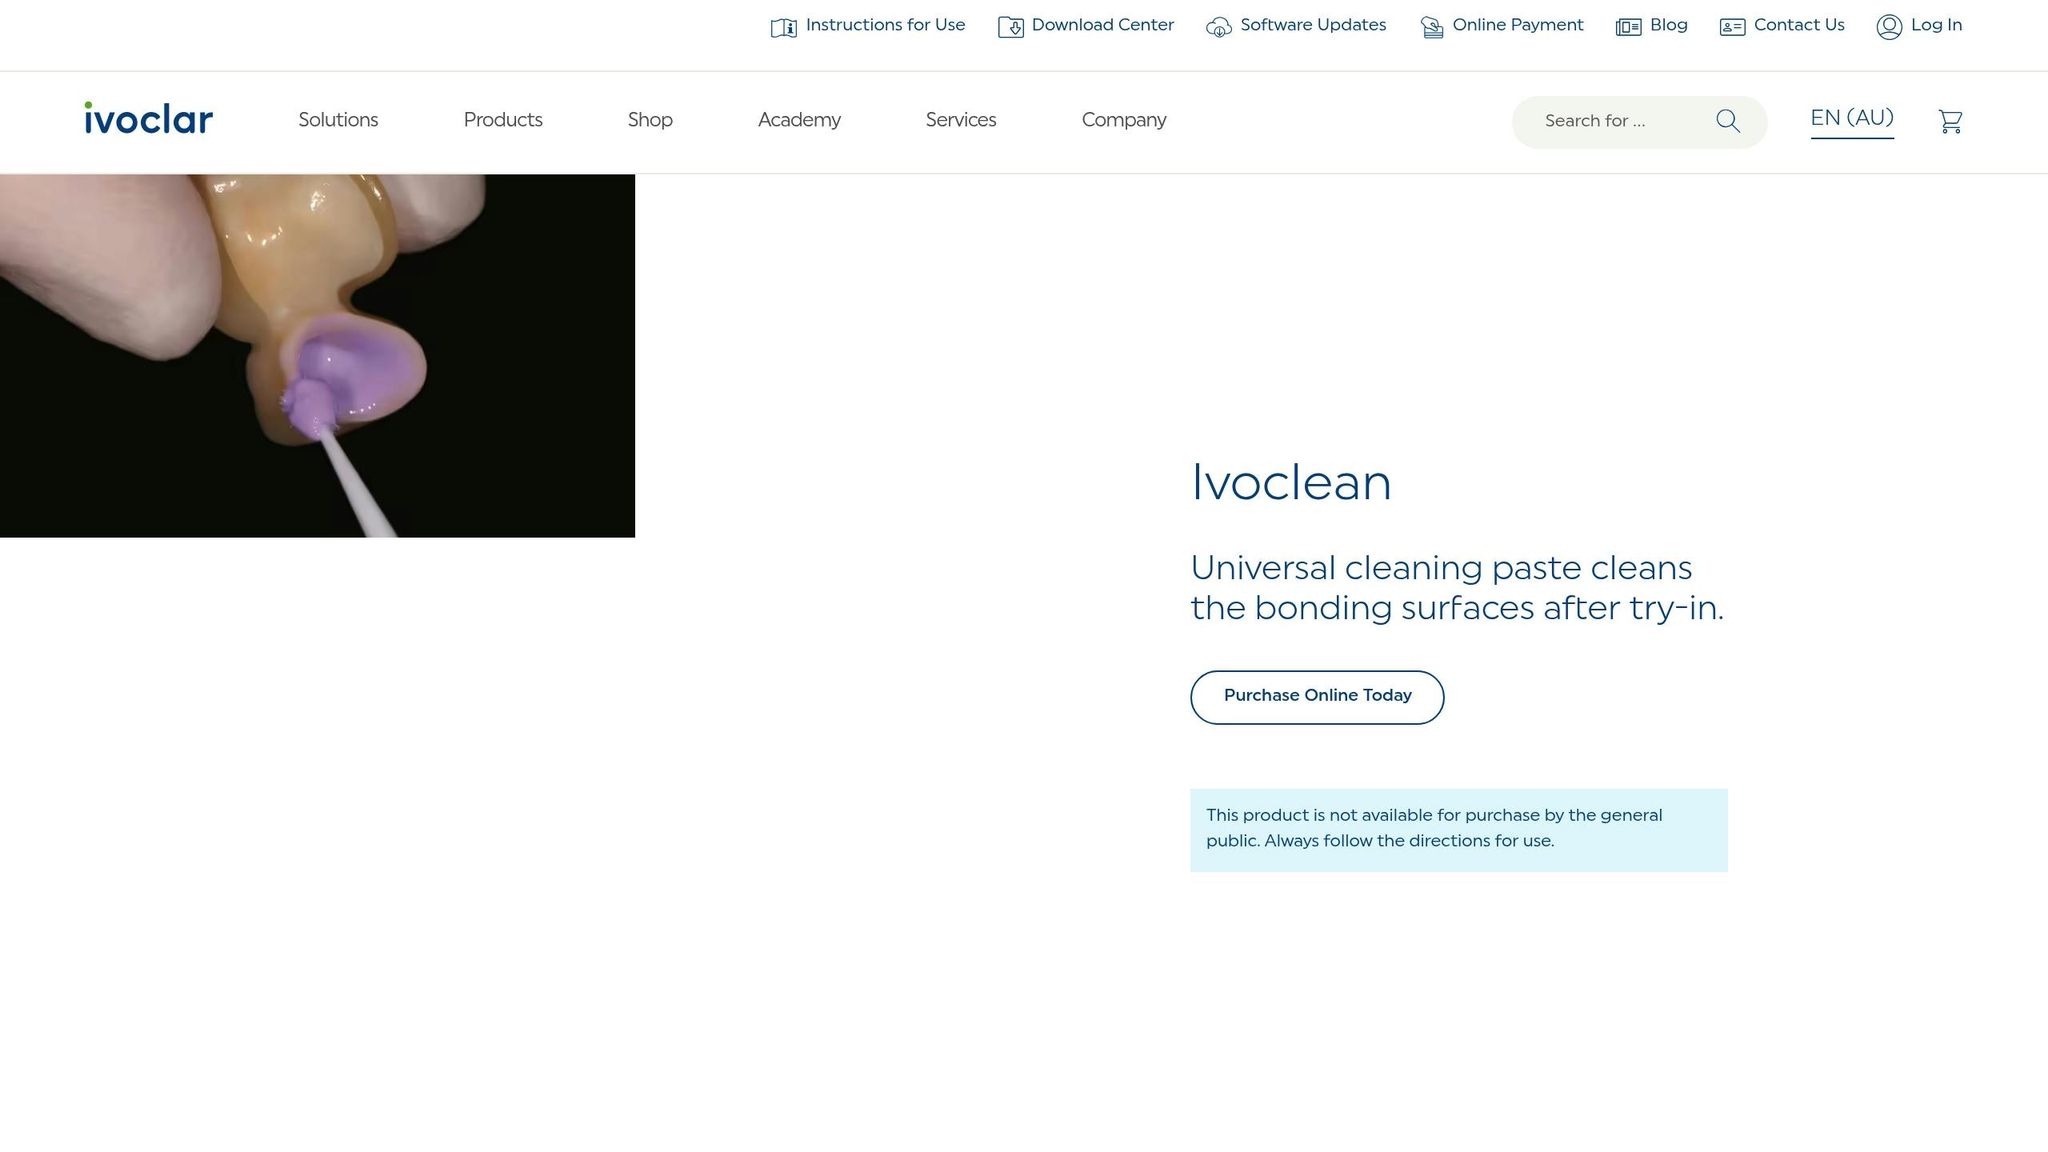2048x1152 pixels.
Task: Open the Solutions menu
Action: pyautogui.click(x=338, y=120)
